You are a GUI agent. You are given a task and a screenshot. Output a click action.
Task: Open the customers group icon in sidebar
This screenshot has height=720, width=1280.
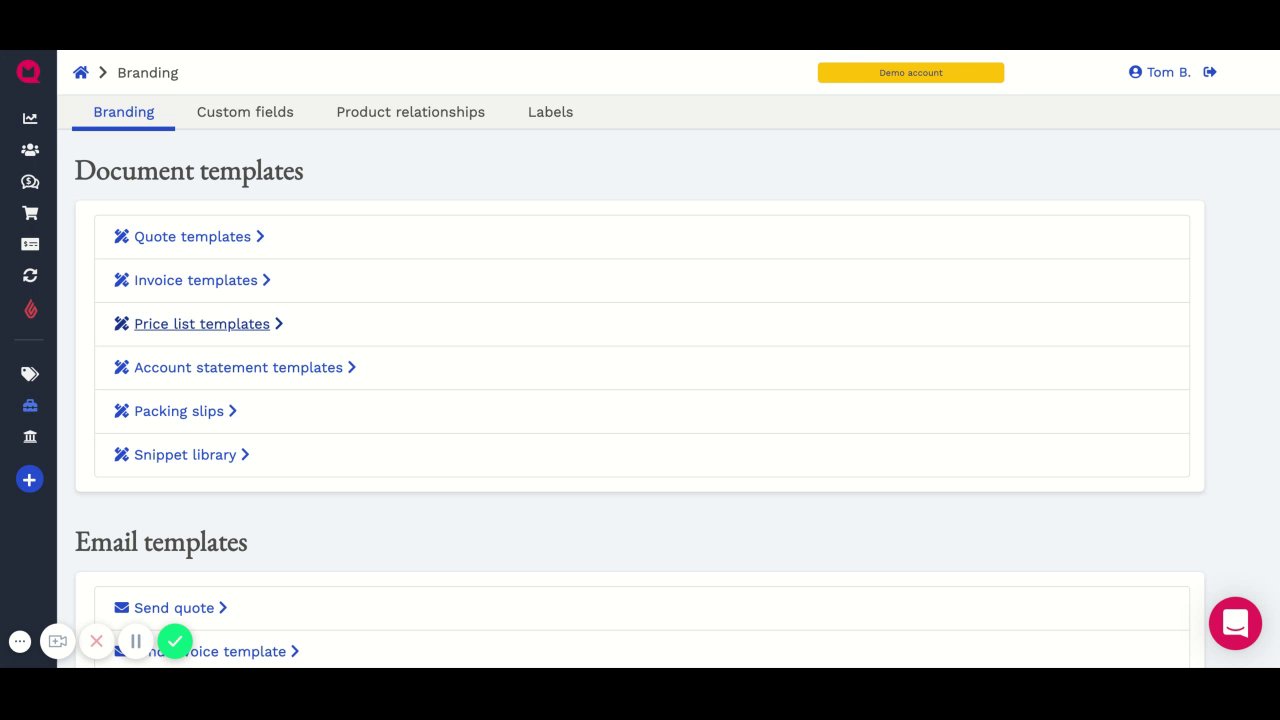(30, 150)
